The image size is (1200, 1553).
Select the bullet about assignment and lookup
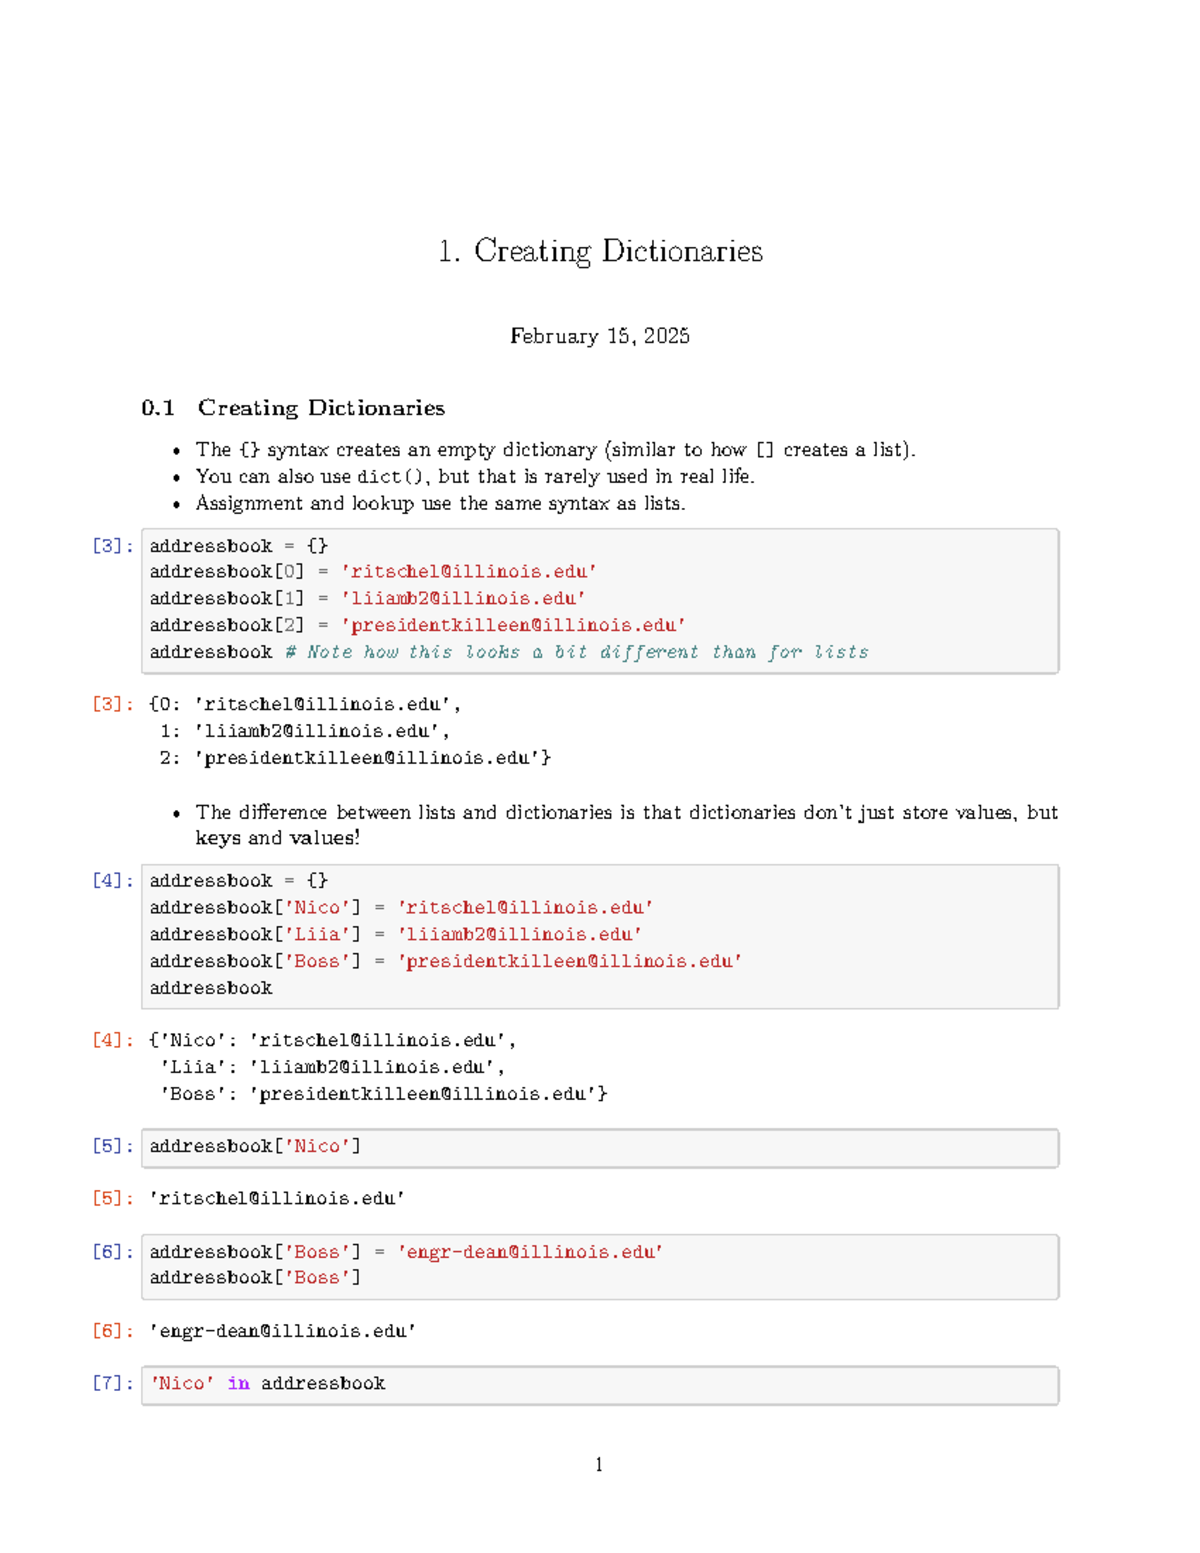pyautogui.click(x=440, y=504)
